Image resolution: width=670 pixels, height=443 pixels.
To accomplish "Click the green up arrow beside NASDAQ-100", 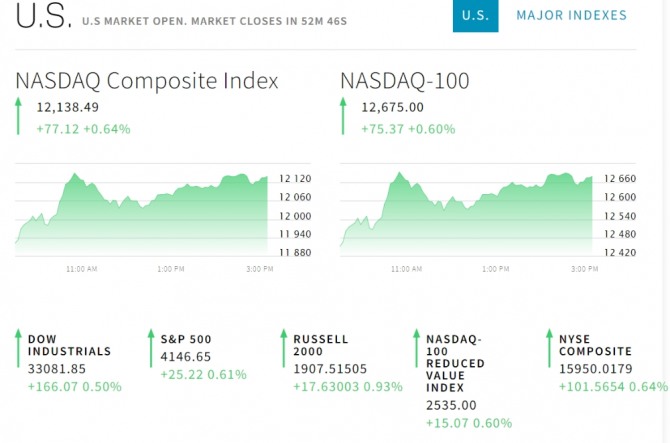I will point(343,115).
